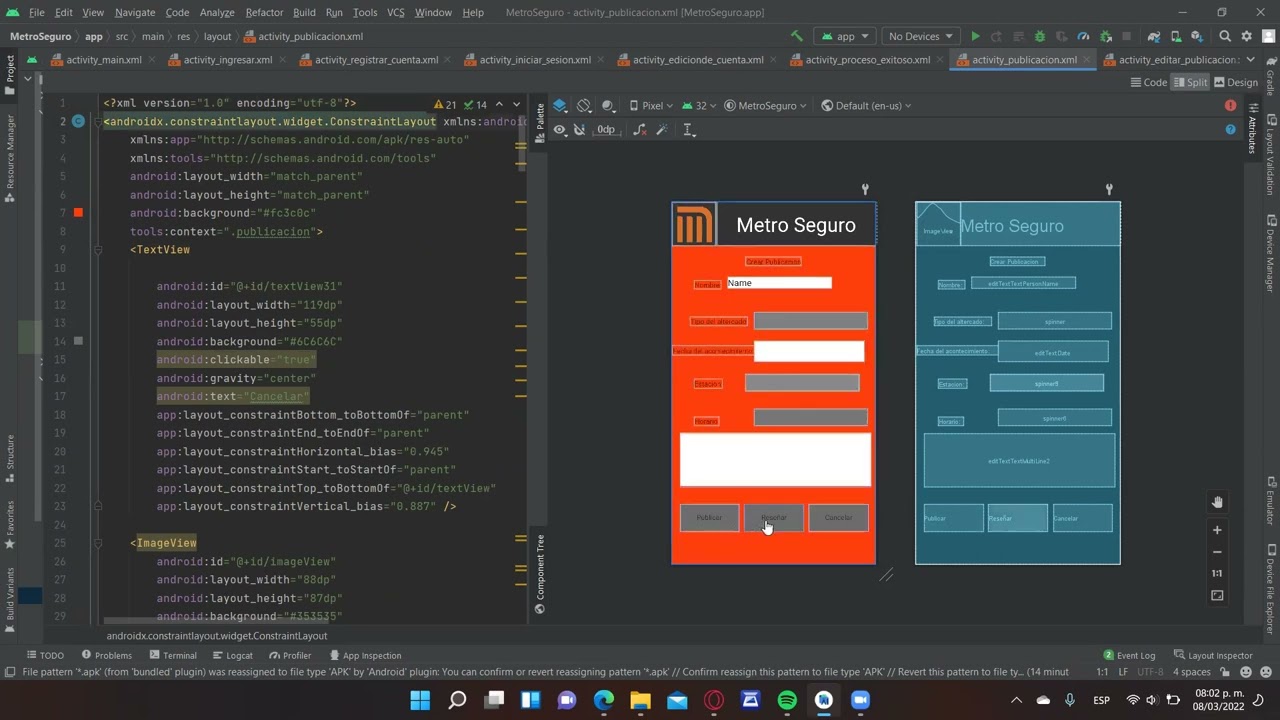Open night mode selector icon
The image size is (1280, 720).
click(609, 105)
